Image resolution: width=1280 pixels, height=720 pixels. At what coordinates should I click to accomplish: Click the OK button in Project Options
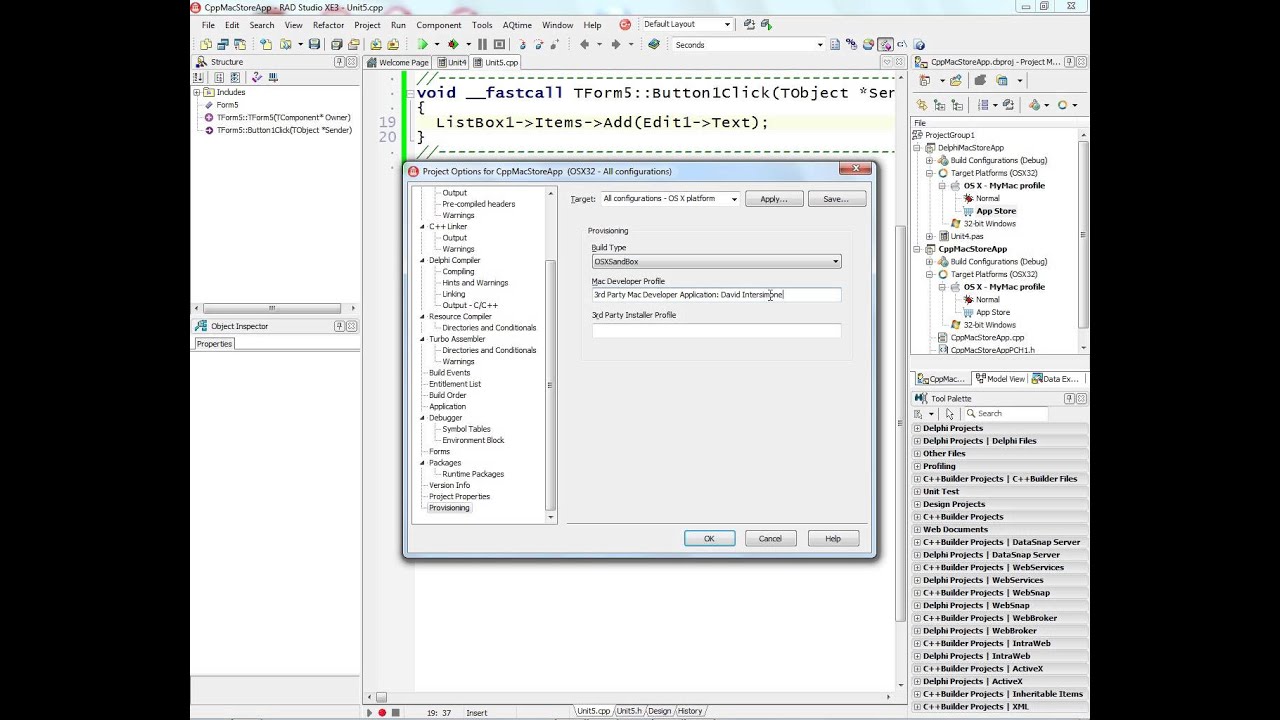(709, 538)
